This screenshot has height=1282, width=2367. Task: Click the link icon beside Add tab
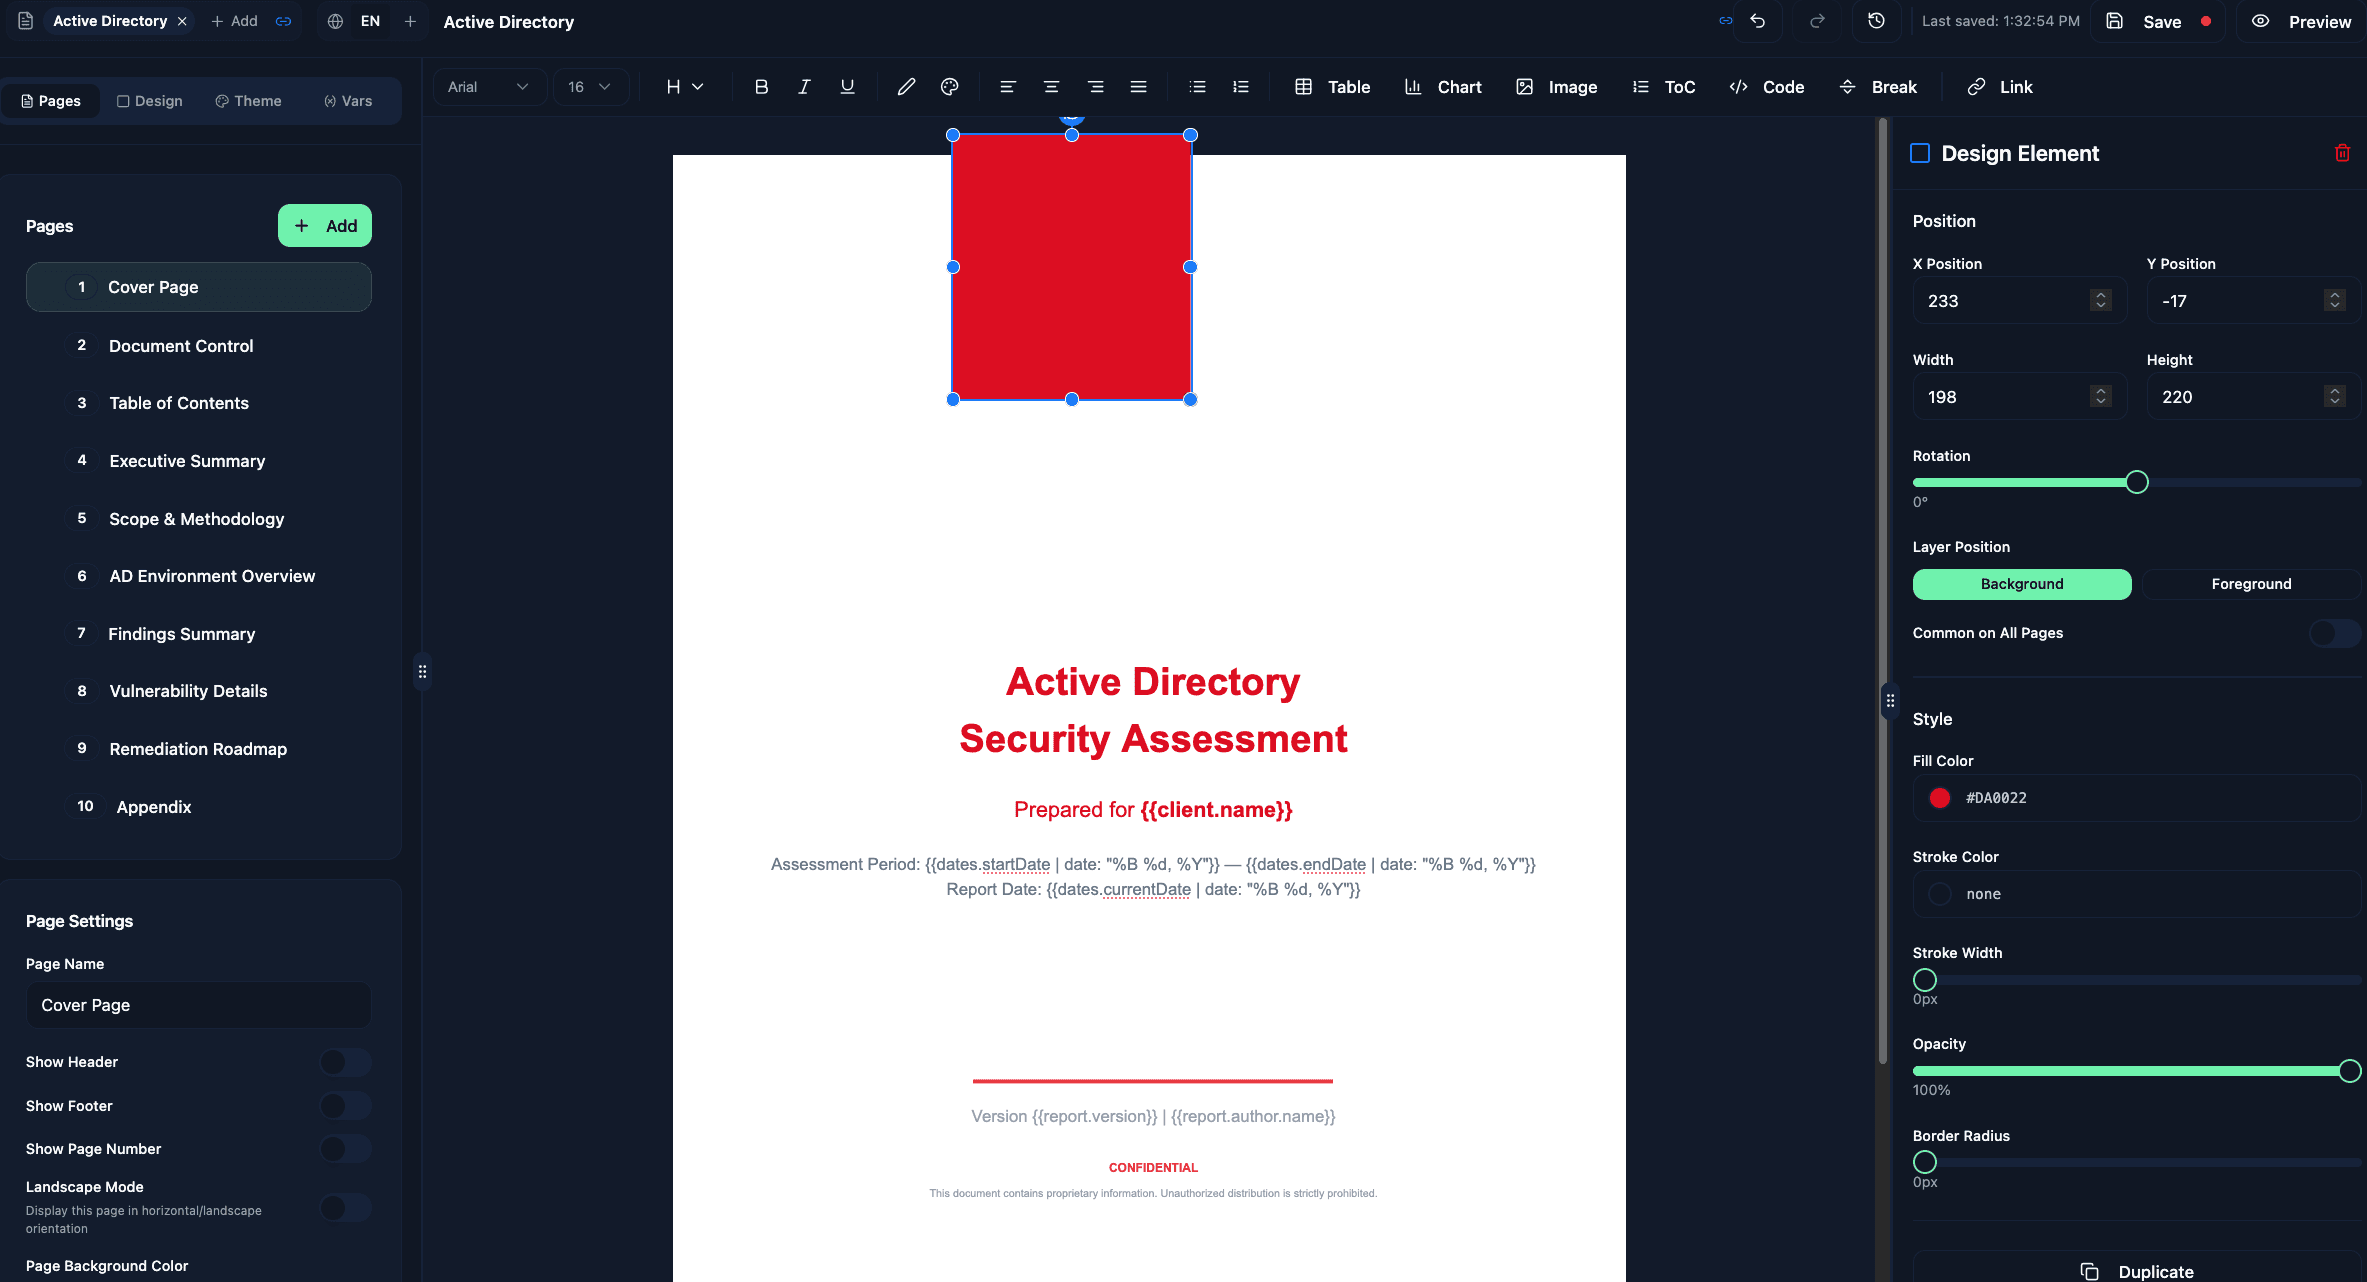[x=284, y=21]
